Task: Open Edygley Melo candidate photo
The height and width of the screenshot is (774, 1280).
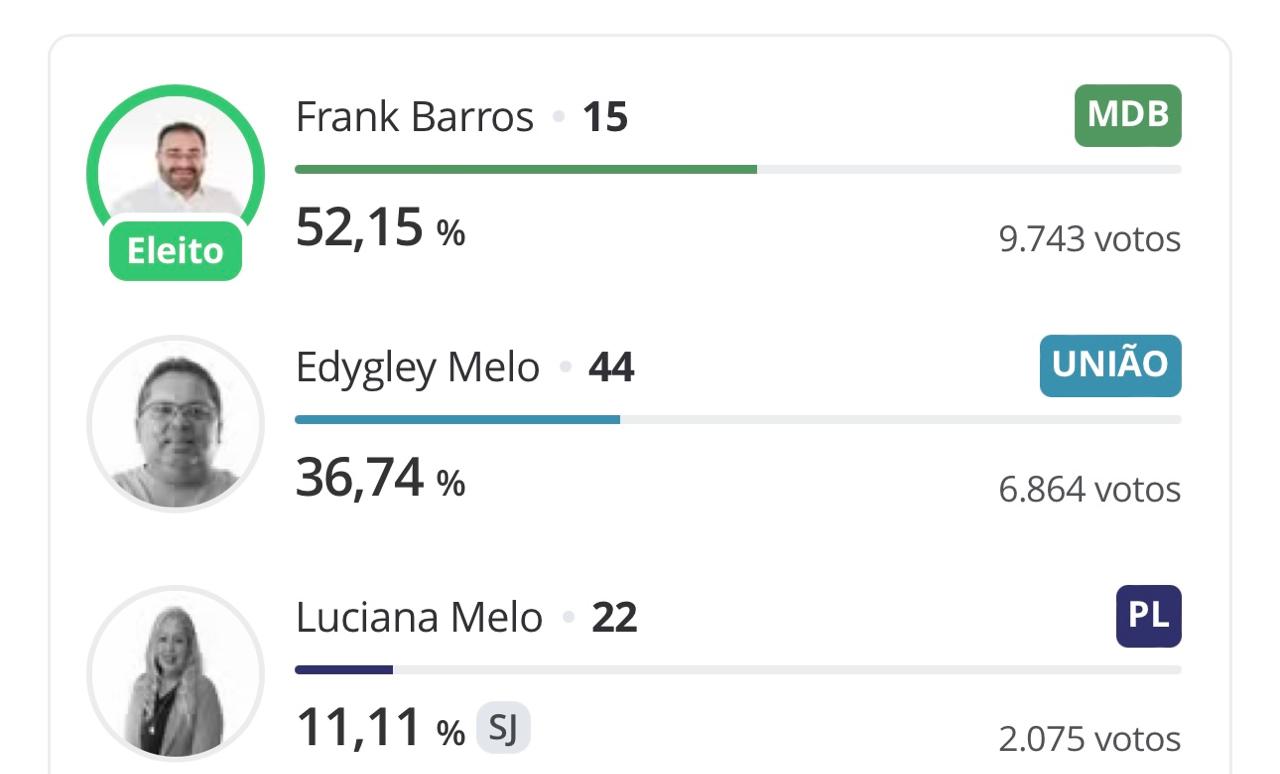Action: [x=175, y=424]
